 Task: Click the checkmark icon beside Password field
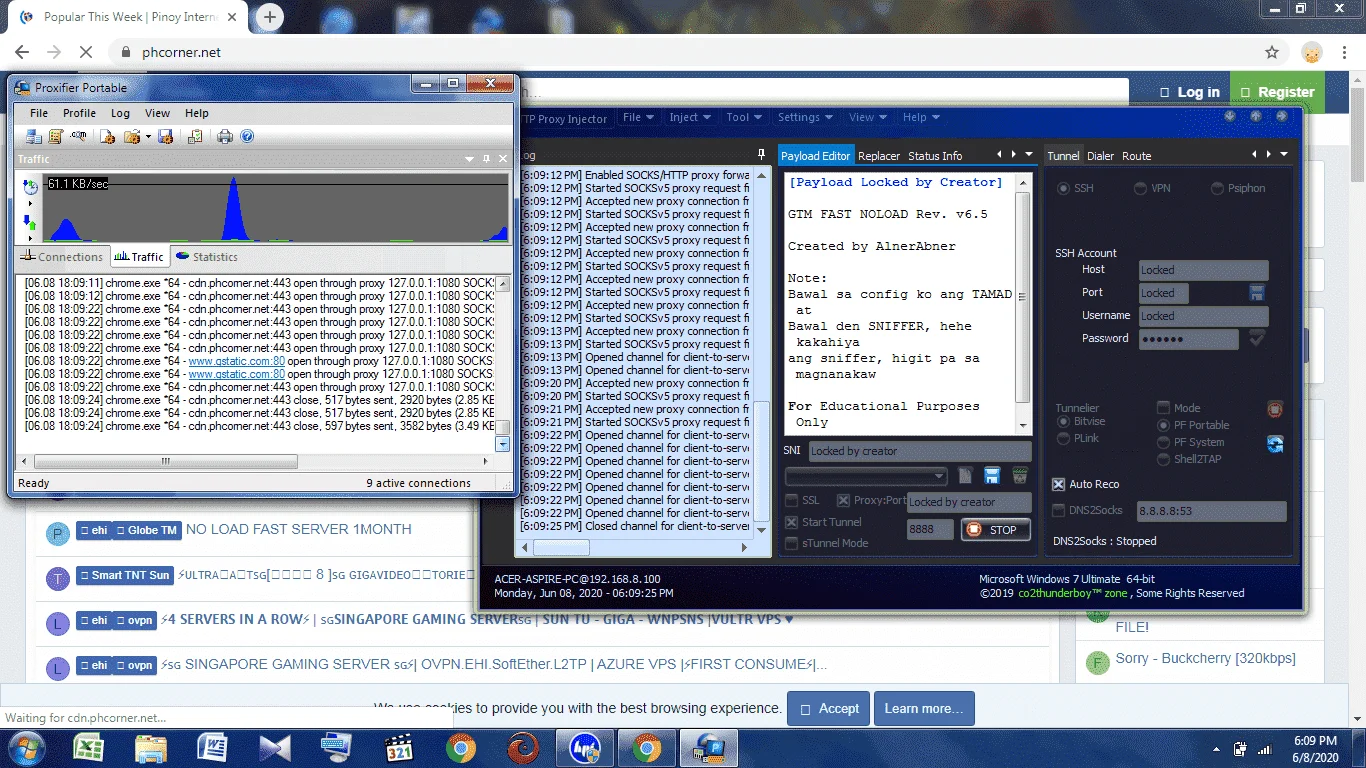pyautogui.click(x=1257, y=339)
